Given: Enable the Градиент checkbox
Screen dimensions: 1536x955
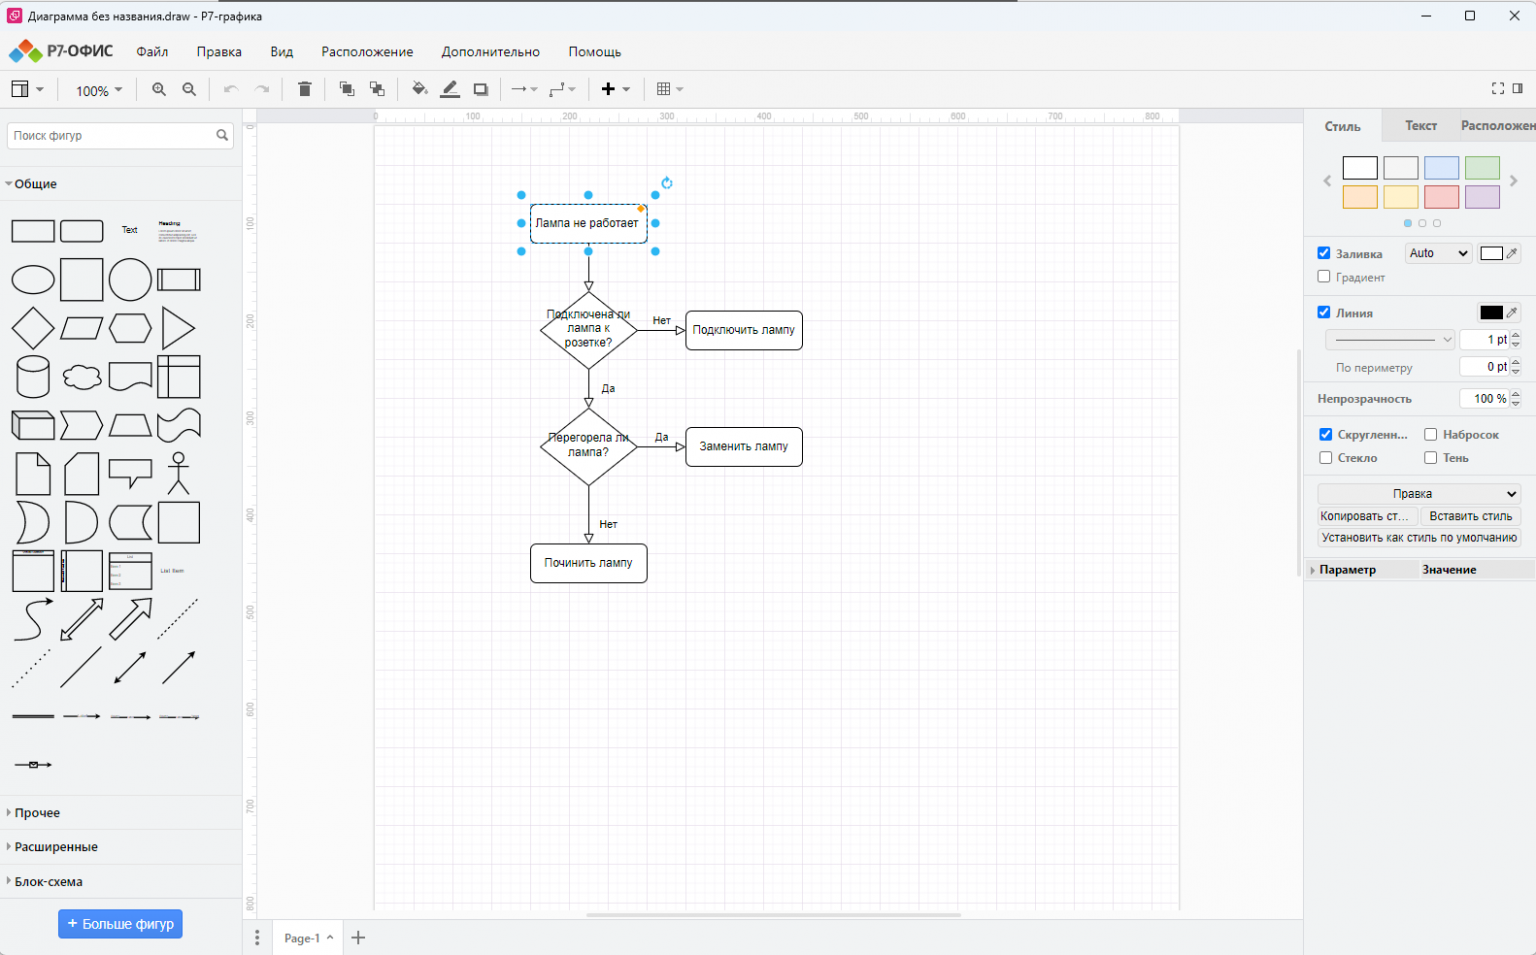Looking at the screenshot, I should pyautogui.click(x=1324, y=277).
